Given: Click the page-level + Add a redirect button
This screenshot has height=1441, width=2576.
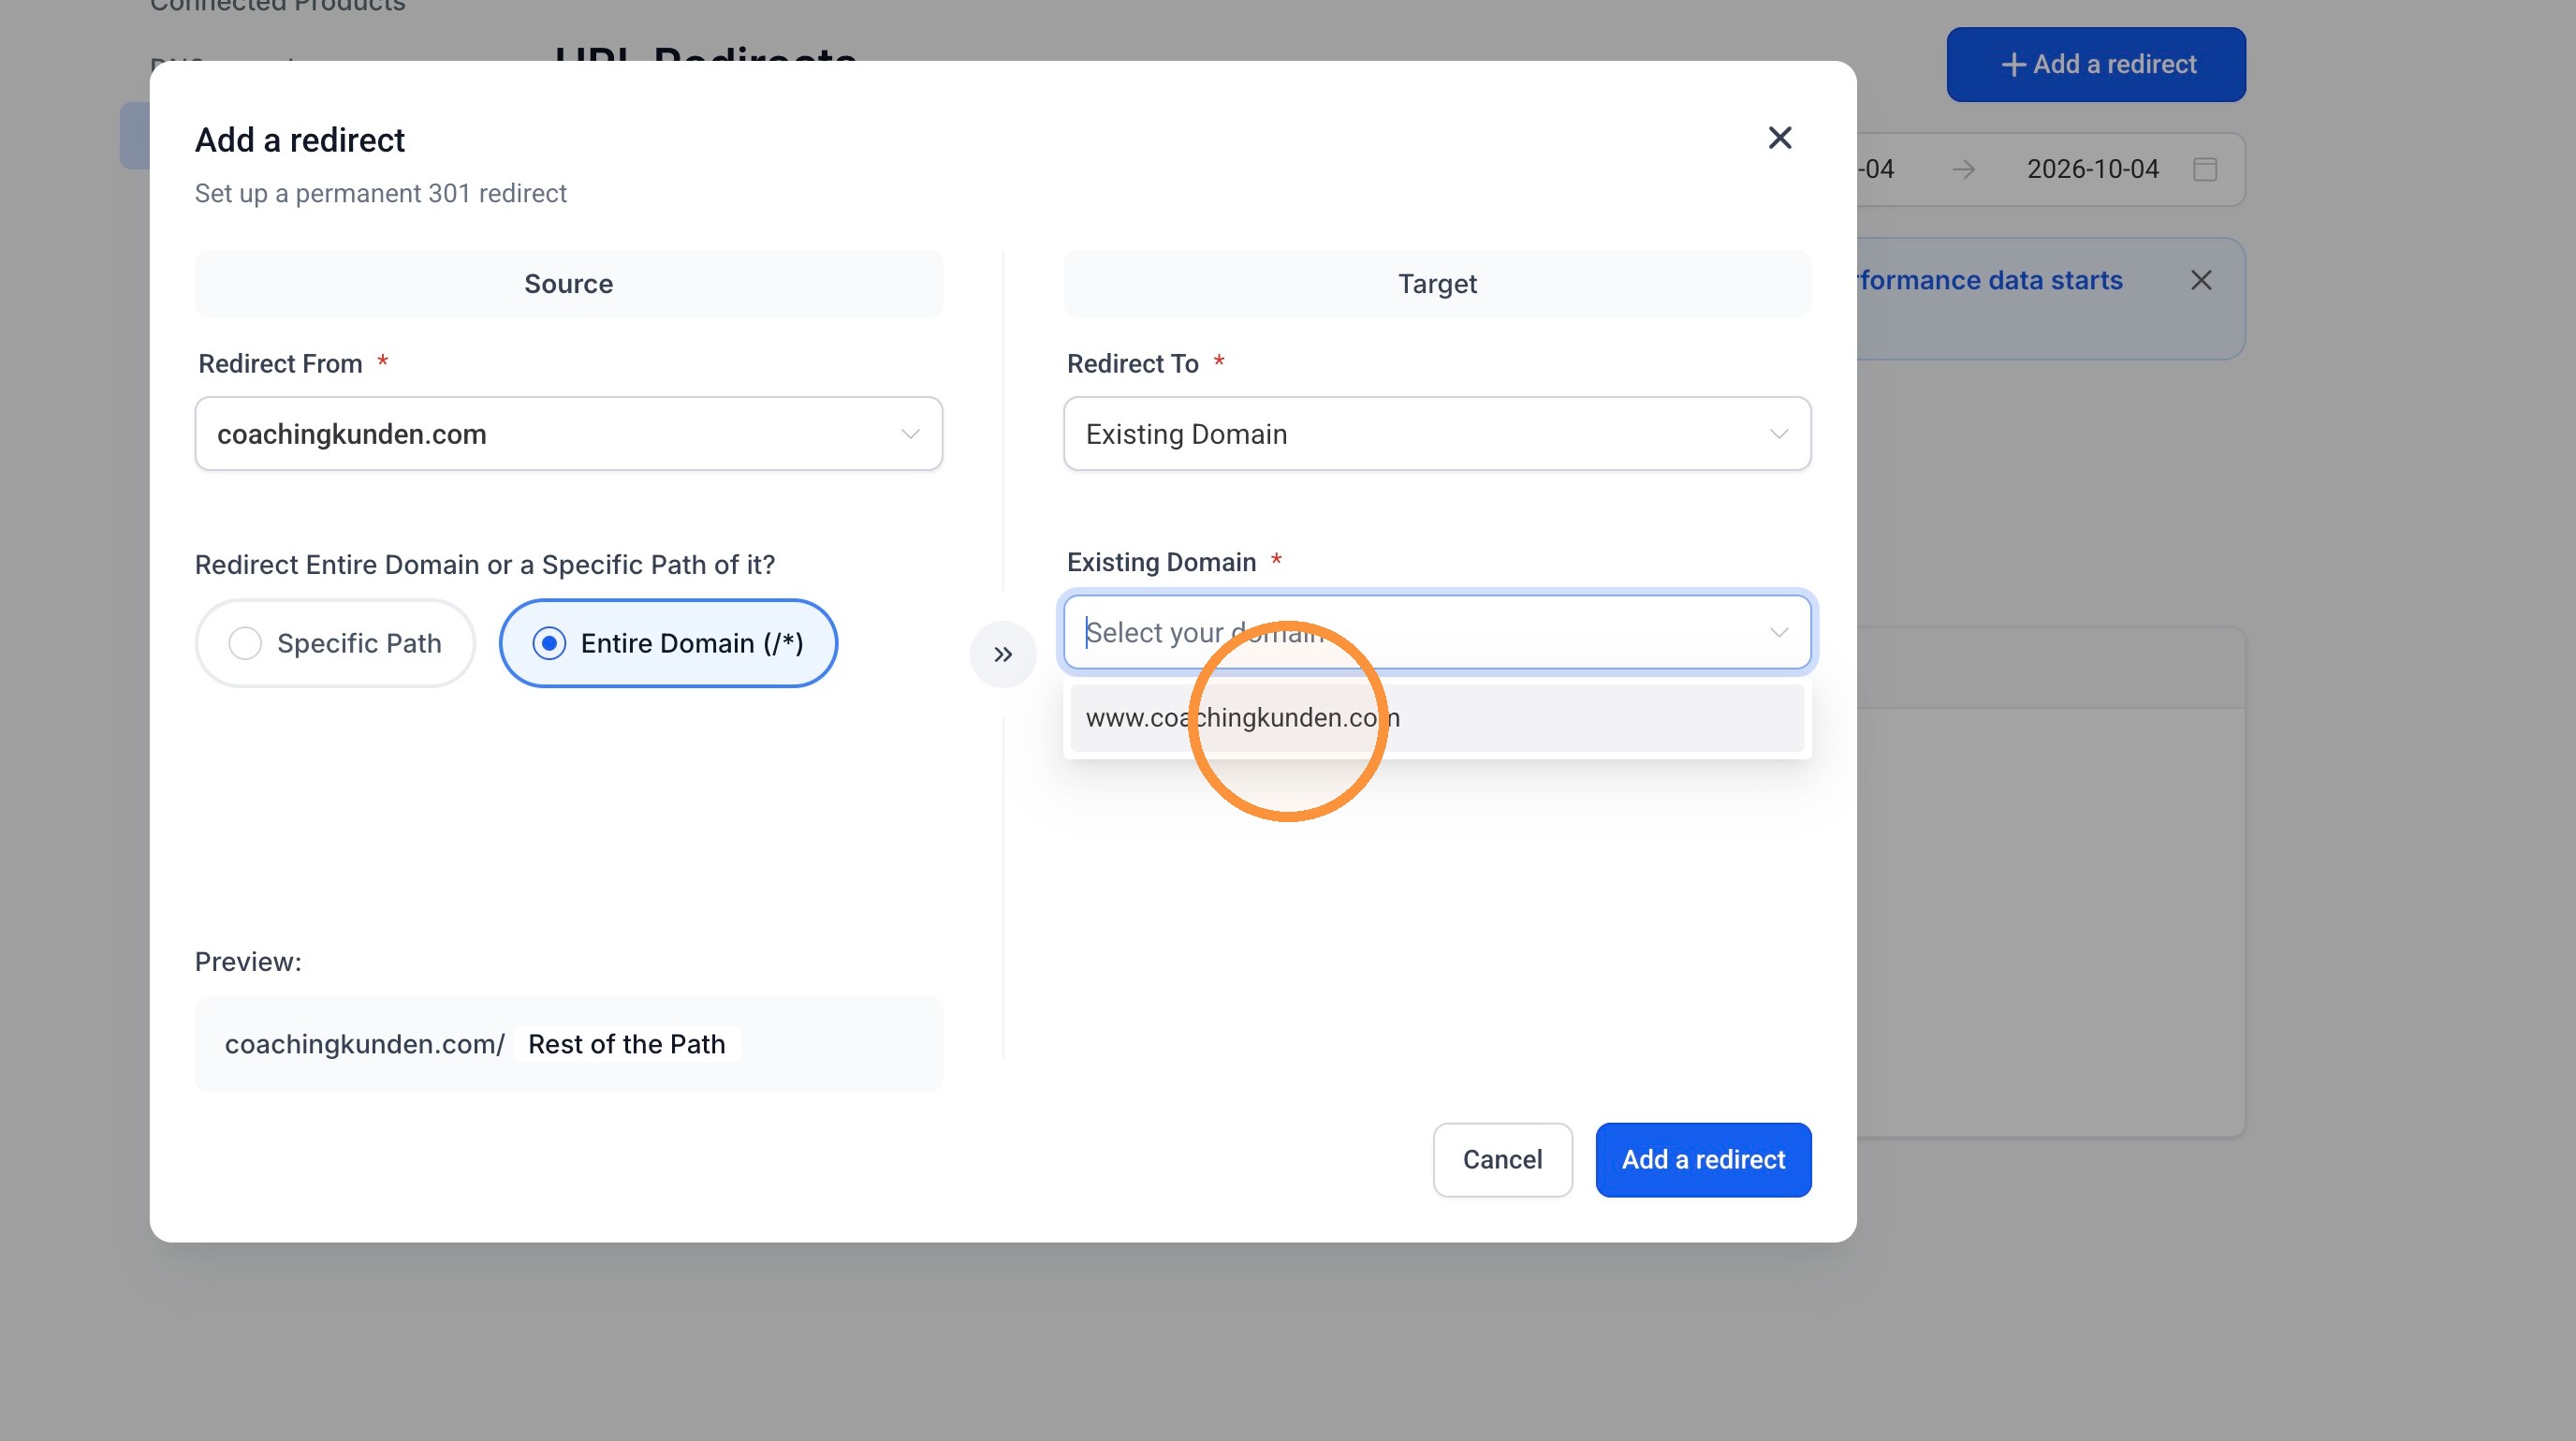Looking at the screenshot, I should (2096, 64).
